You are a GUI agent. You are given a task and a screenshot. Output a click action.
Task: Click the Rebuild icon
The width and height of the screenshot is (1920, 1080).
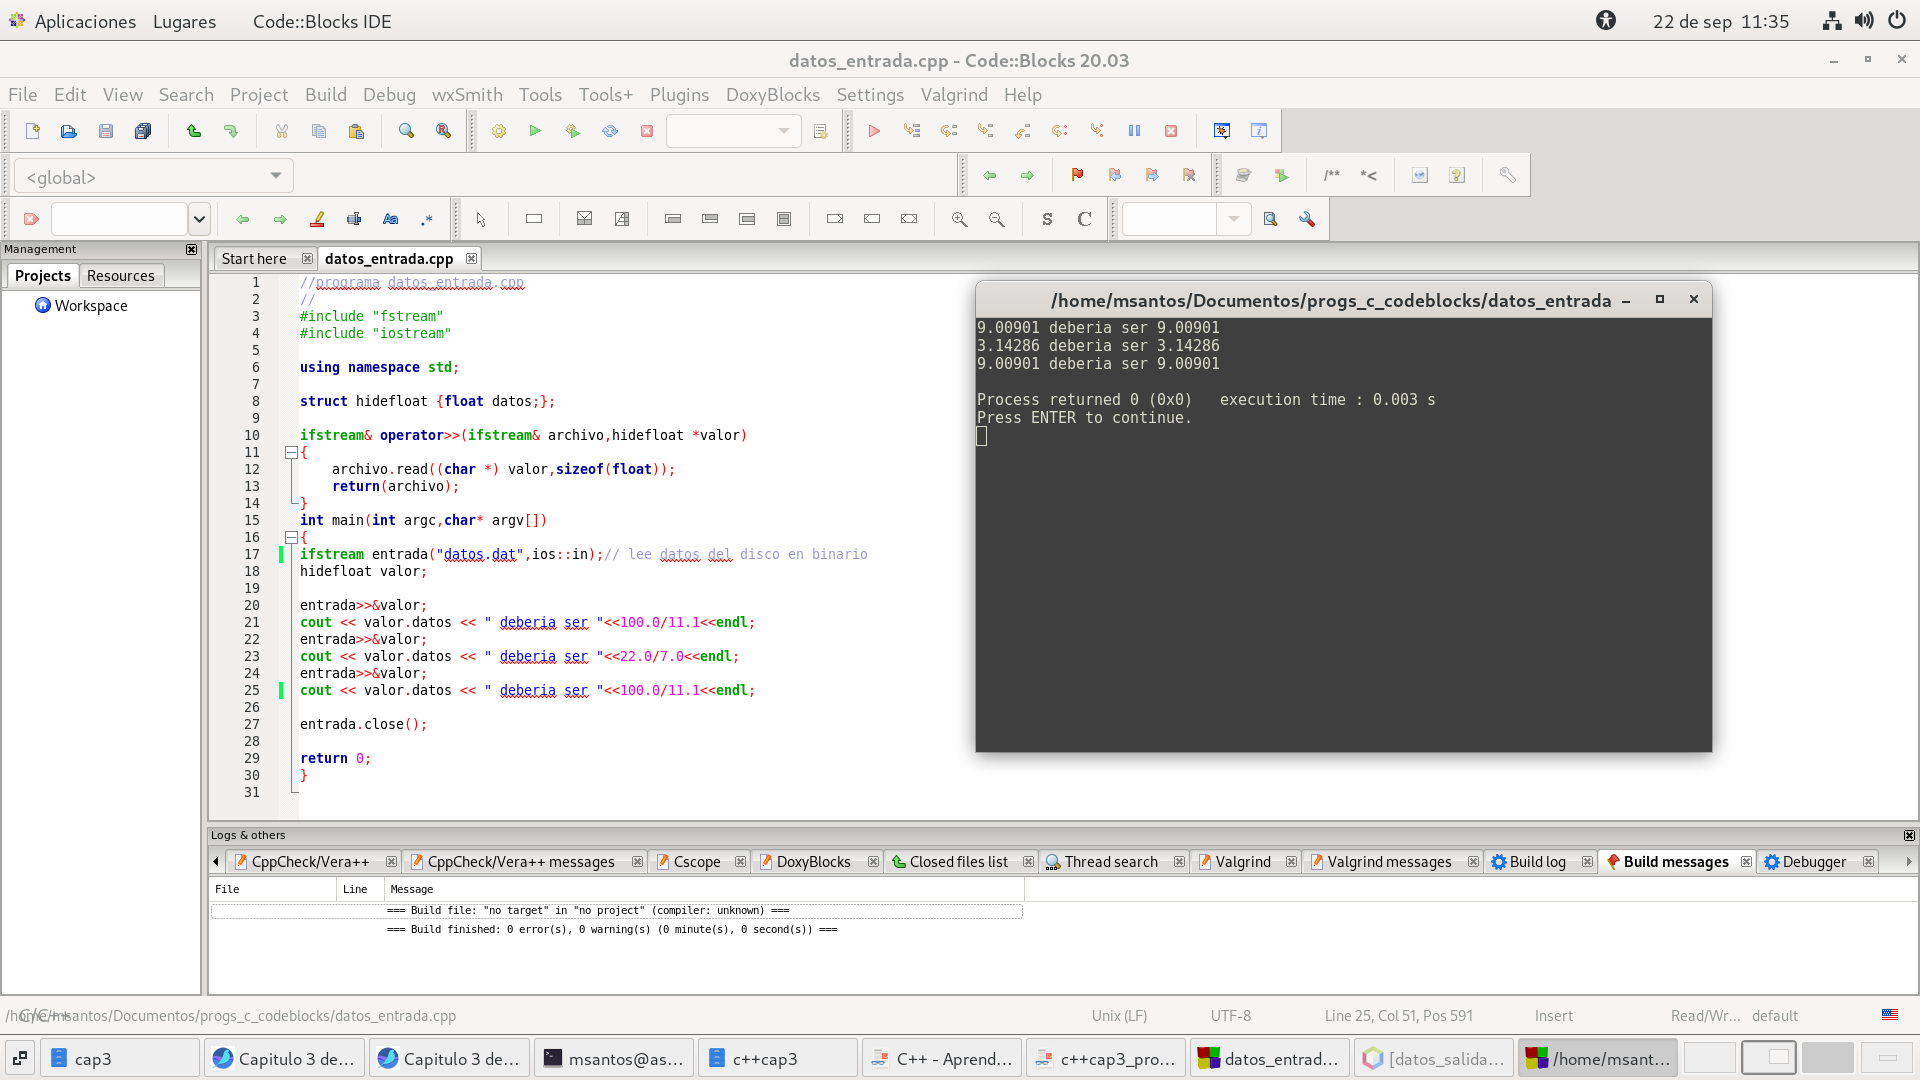coord(610,131)
